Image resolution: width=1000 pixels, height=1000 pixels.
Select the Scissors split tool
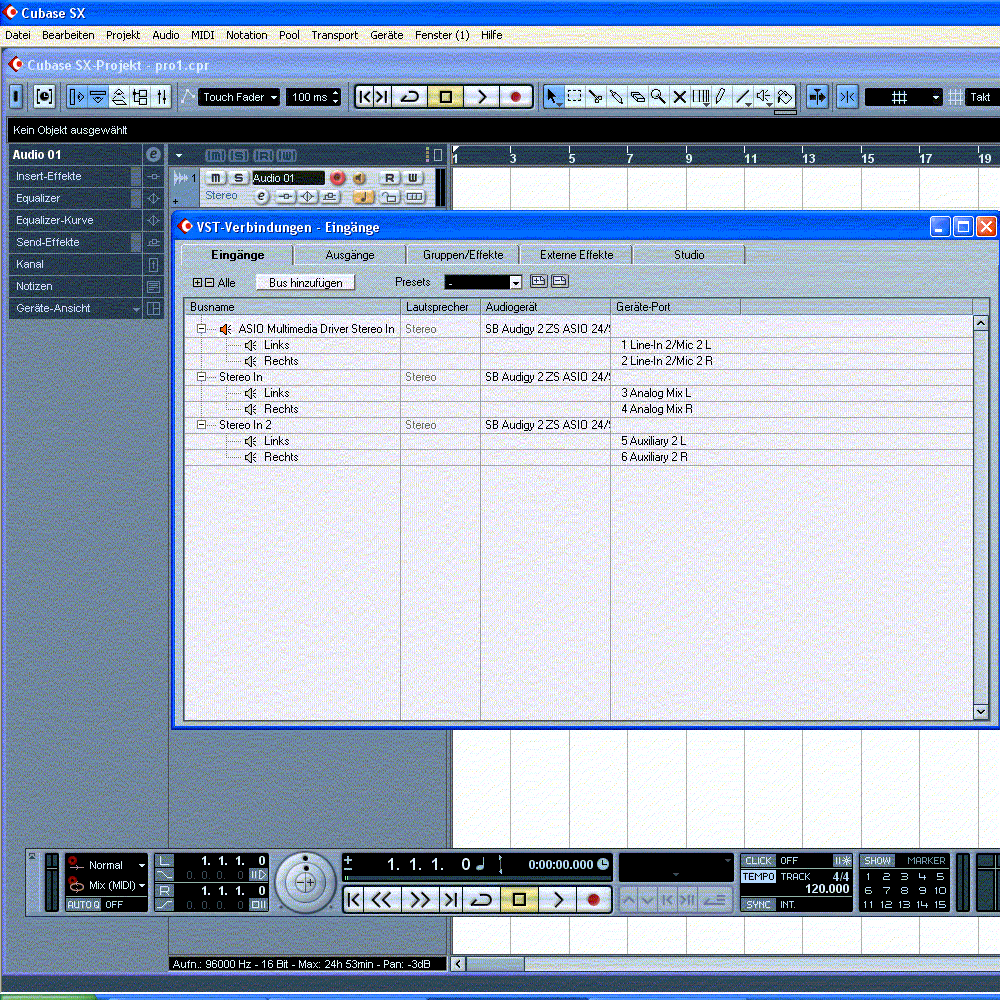tap(595, 97)
